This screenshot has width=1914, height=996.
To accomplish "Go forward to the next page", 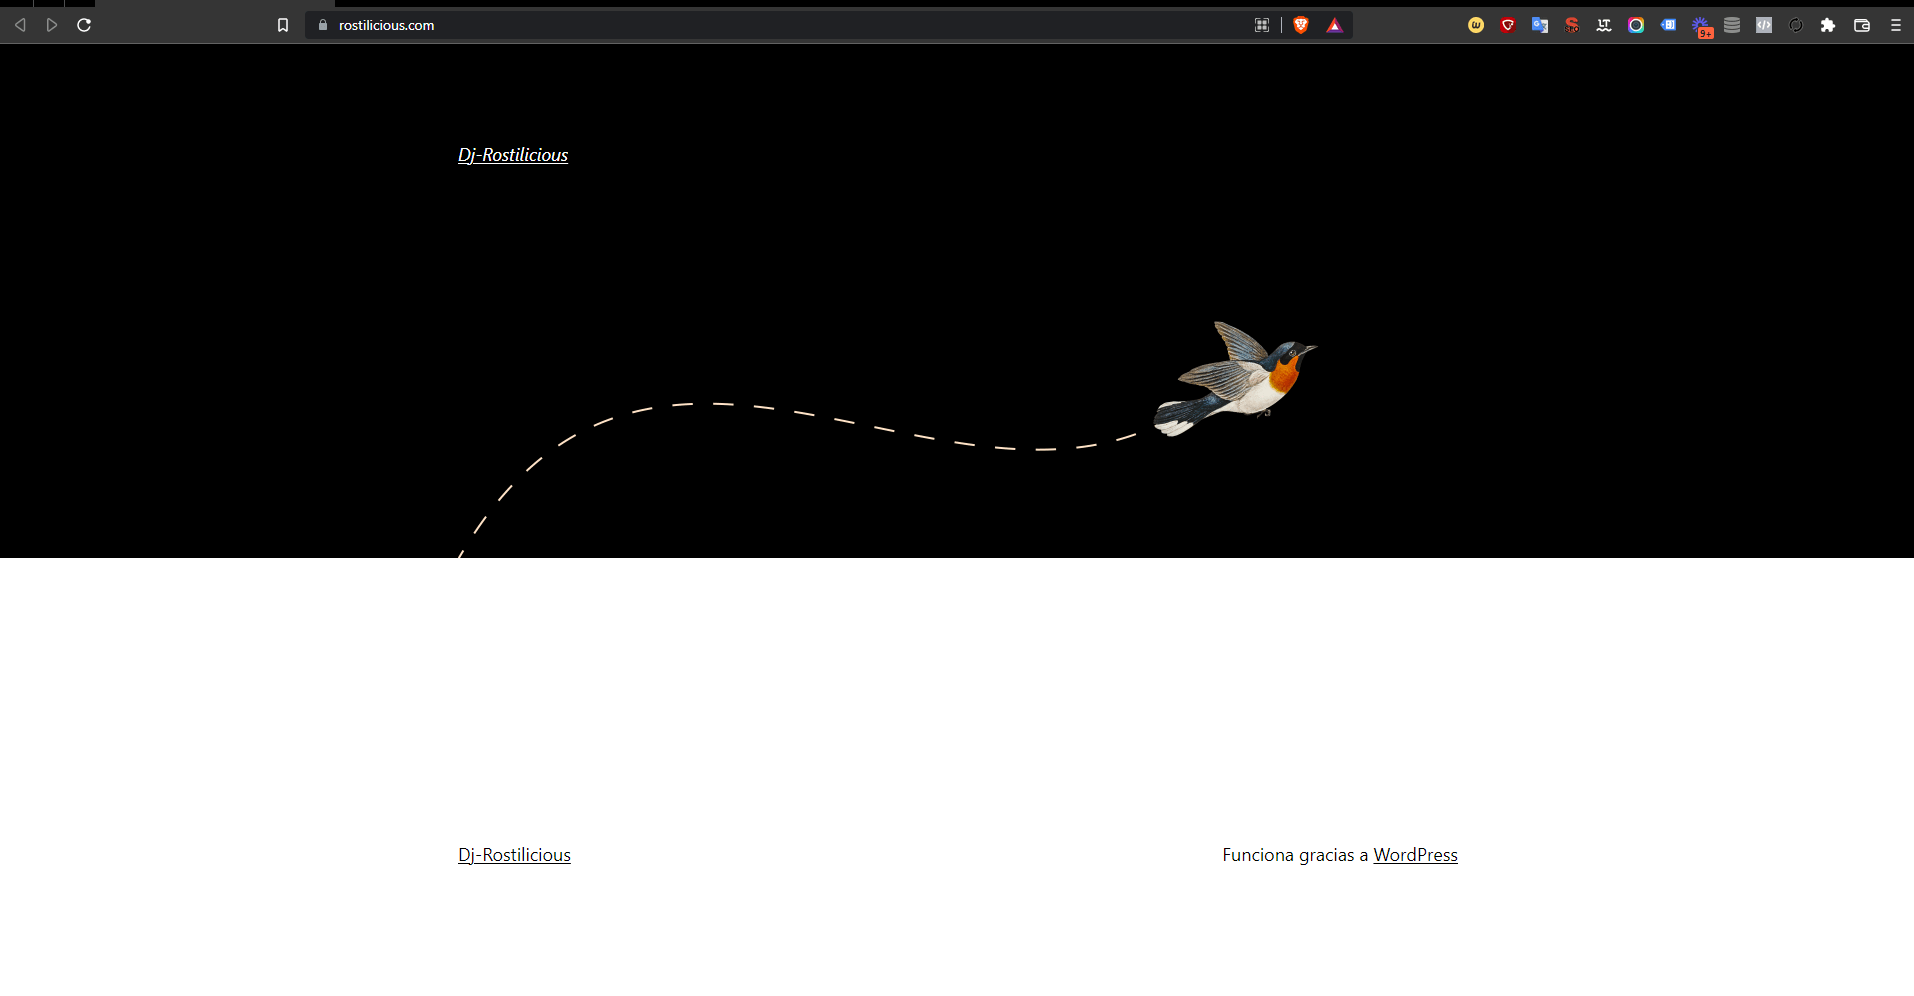I will pos(52,25).
